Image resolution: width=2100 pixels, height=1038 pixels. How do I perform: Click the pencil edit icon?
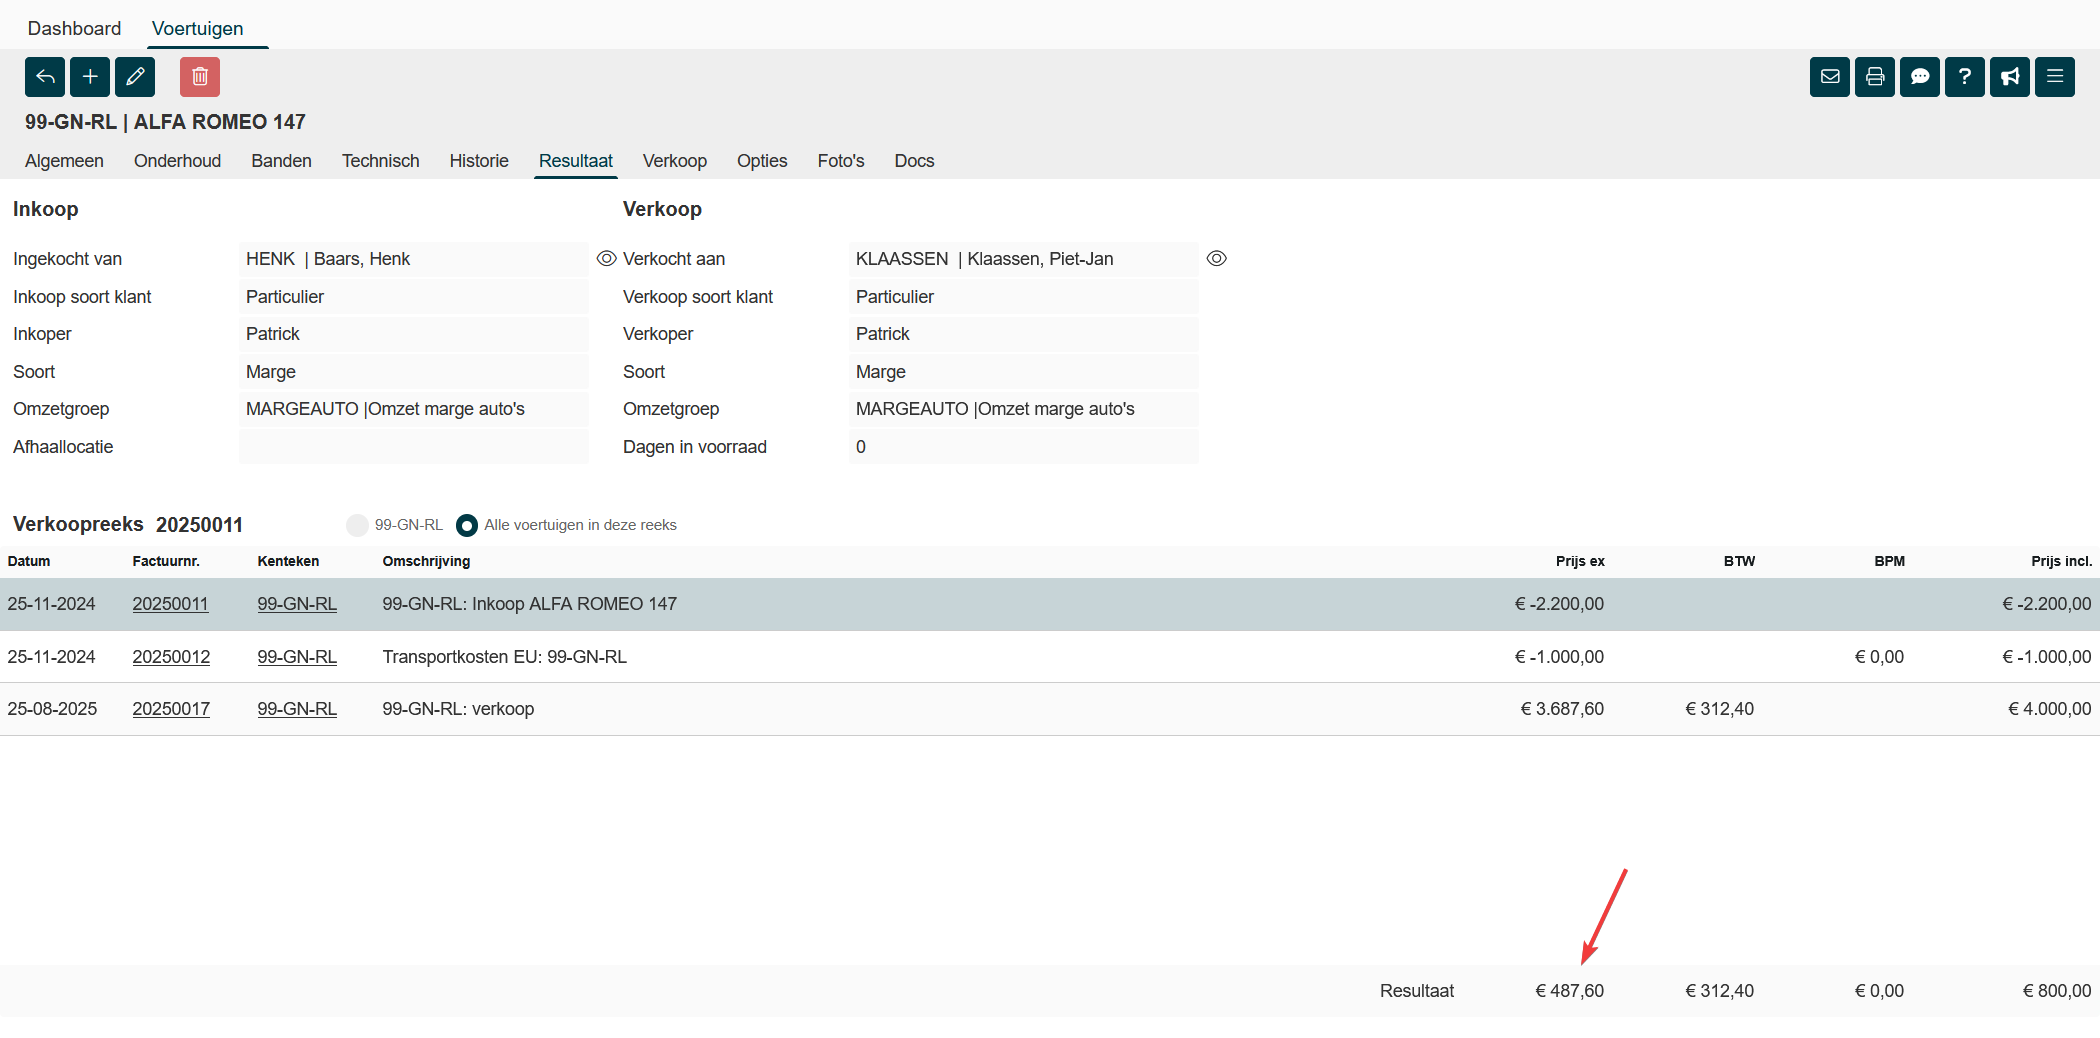tap(135, 77)
